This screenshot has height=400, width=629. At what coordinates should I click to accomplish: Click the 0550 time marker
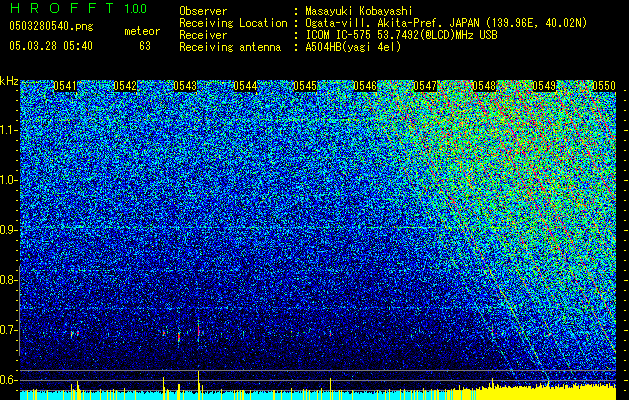coord(604,86)
